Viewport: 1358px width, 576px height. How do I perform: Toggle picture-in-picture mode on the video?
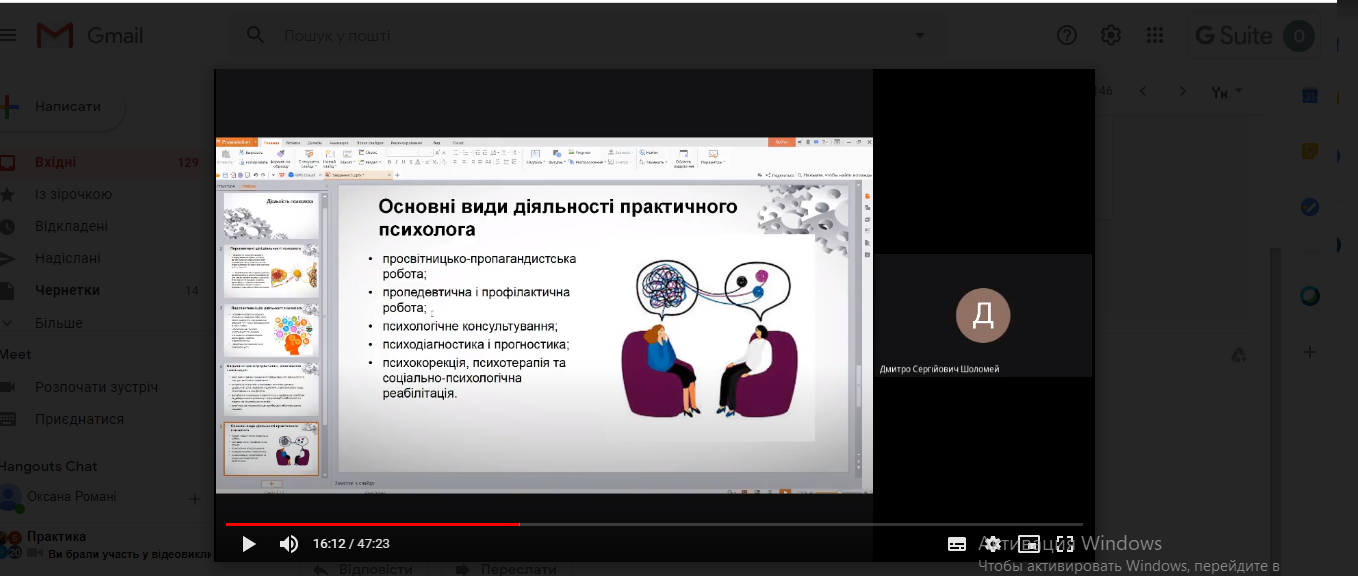(x=1029, y=544)
